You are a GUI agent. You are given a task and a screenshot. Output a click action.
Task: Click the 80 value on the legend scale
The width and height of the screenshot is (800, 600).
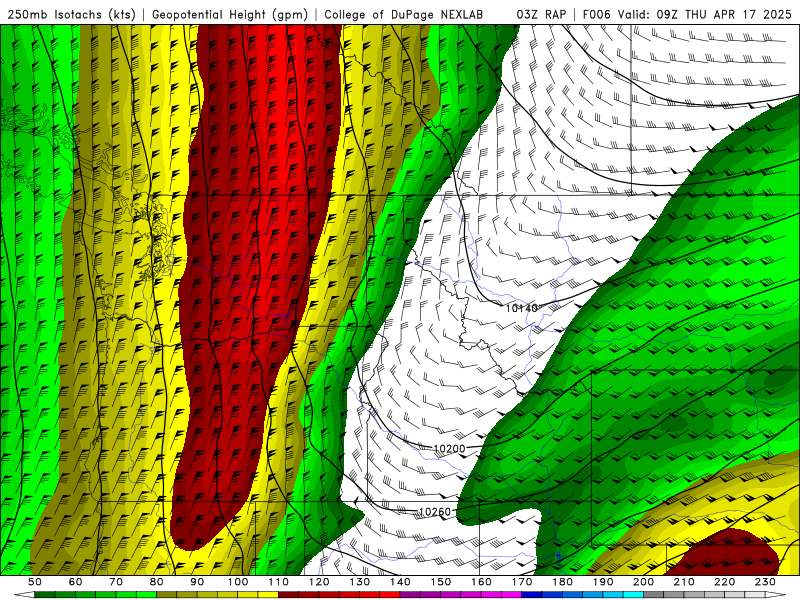(x=157, y=582)
